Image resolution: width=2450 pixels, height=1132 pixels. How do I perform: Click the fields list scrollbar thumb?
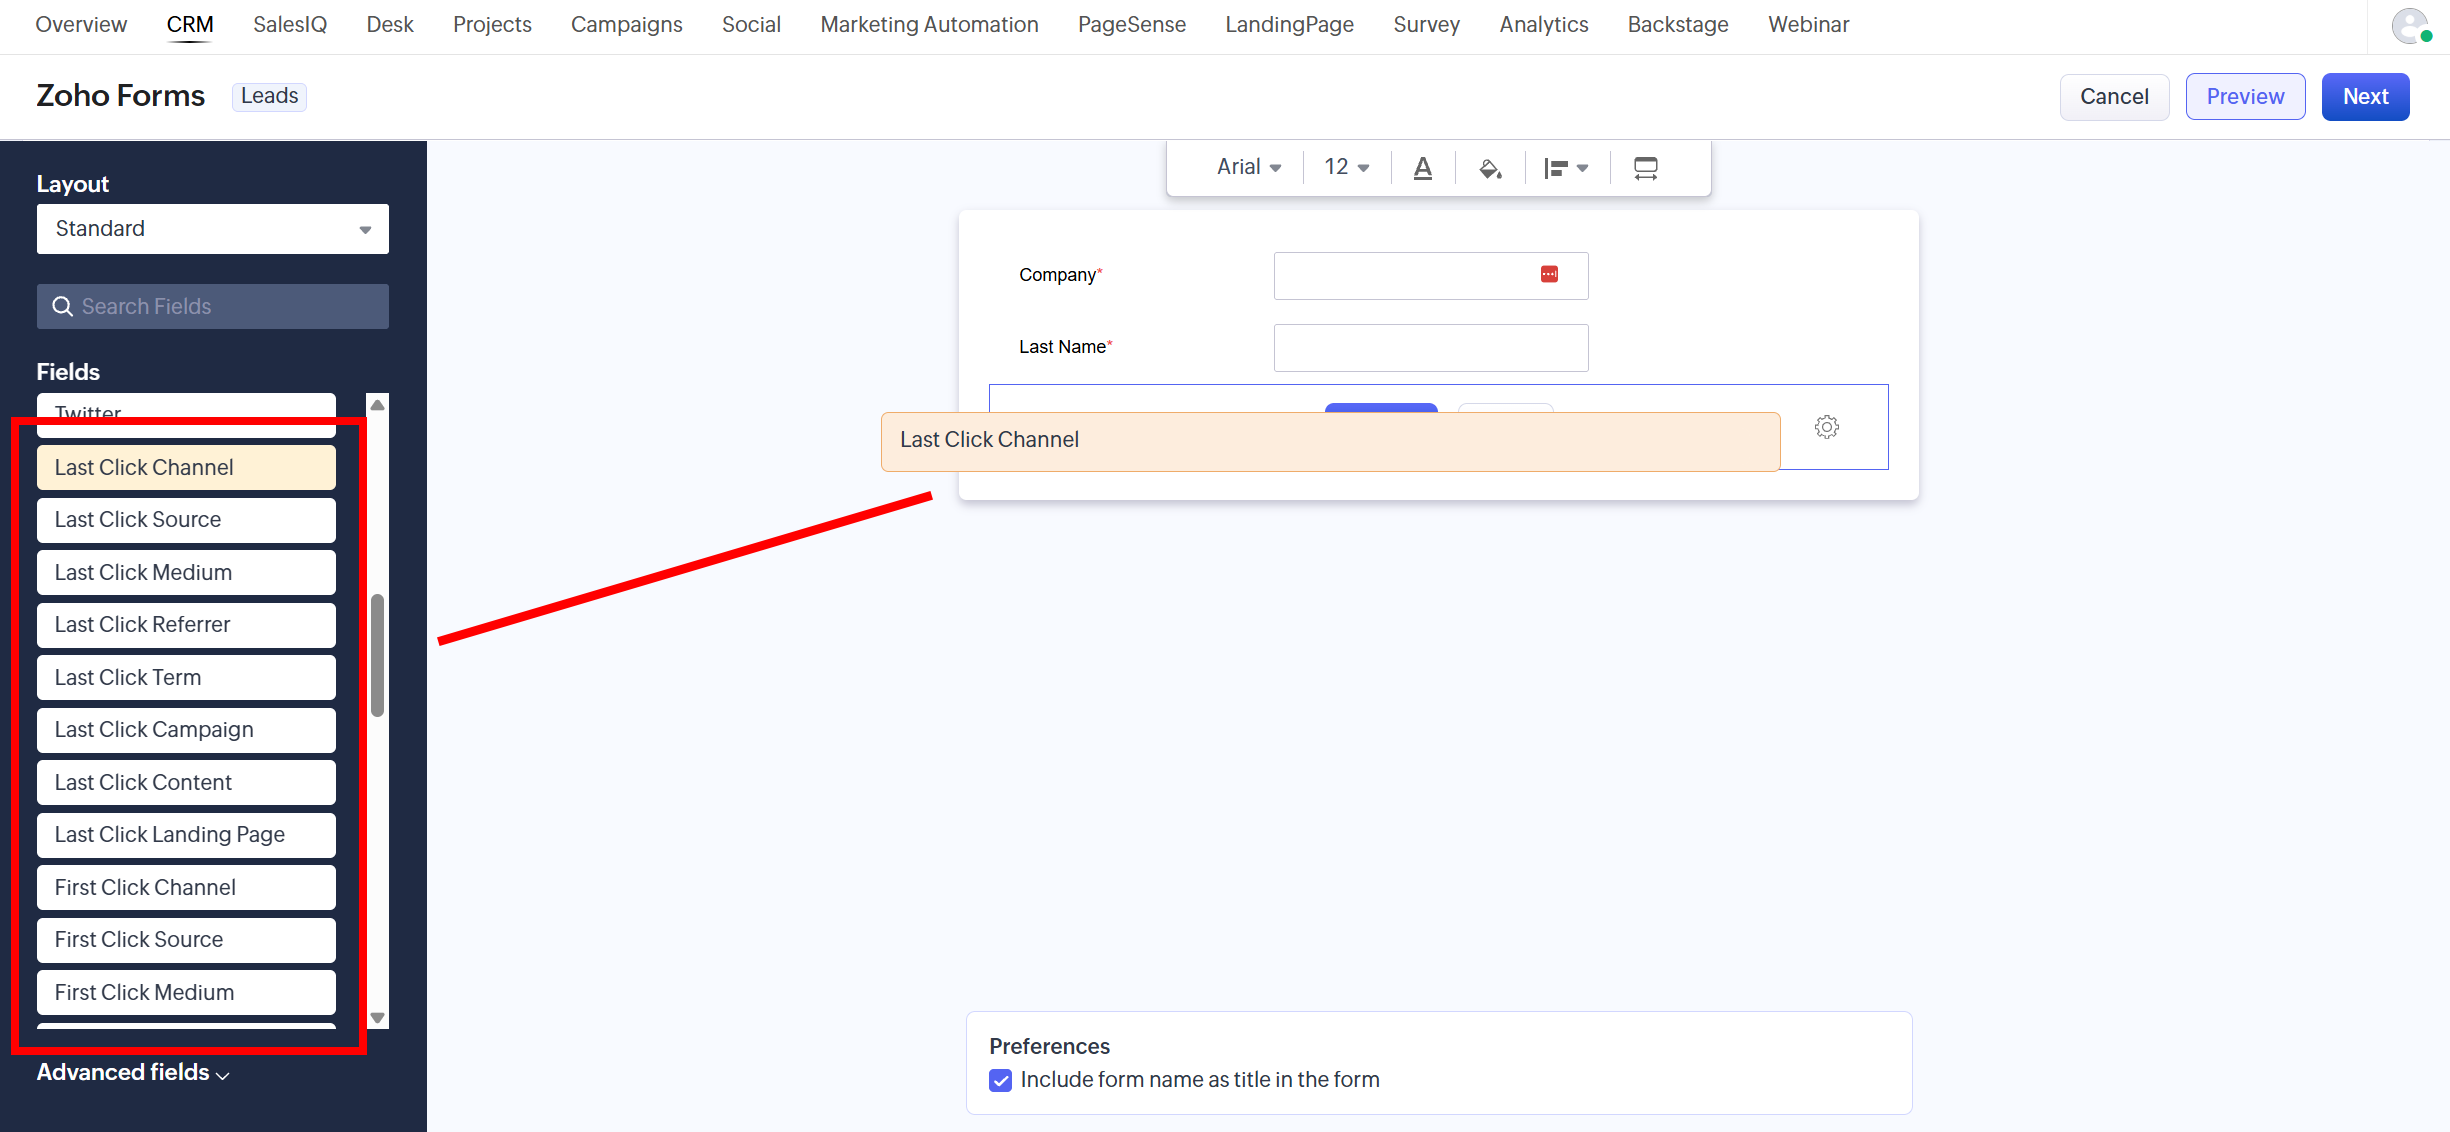click(377, 655)
